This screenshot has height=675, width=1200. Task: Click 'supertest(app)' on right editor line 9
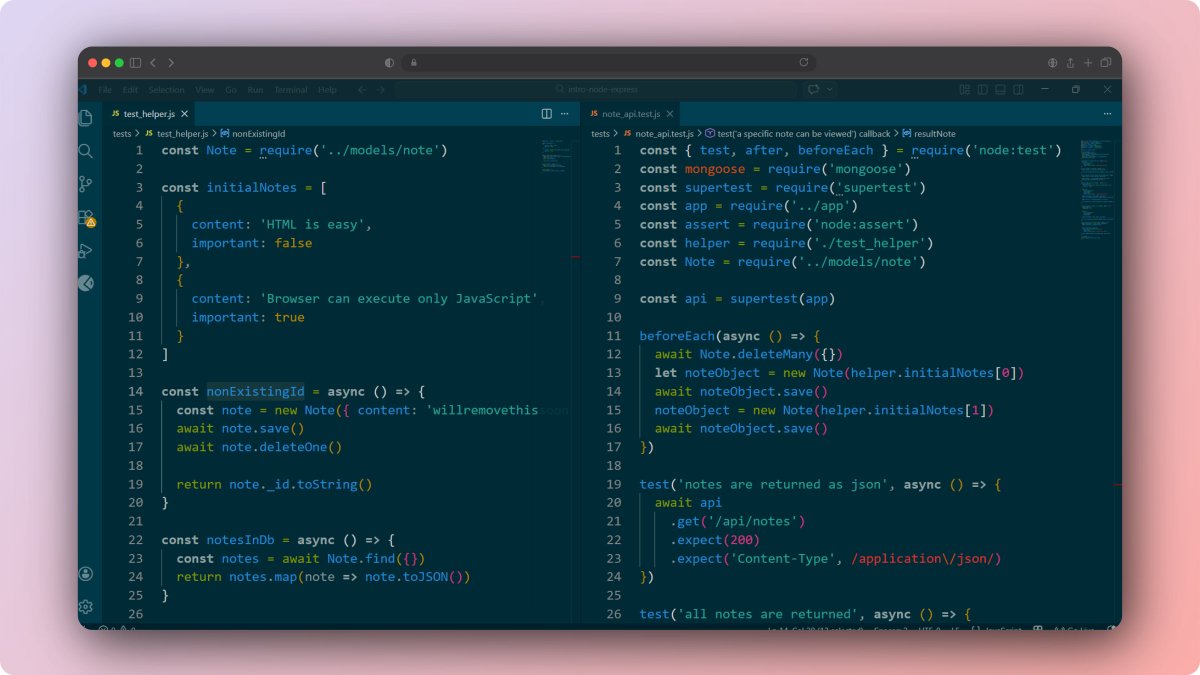(x=782, y=299)
